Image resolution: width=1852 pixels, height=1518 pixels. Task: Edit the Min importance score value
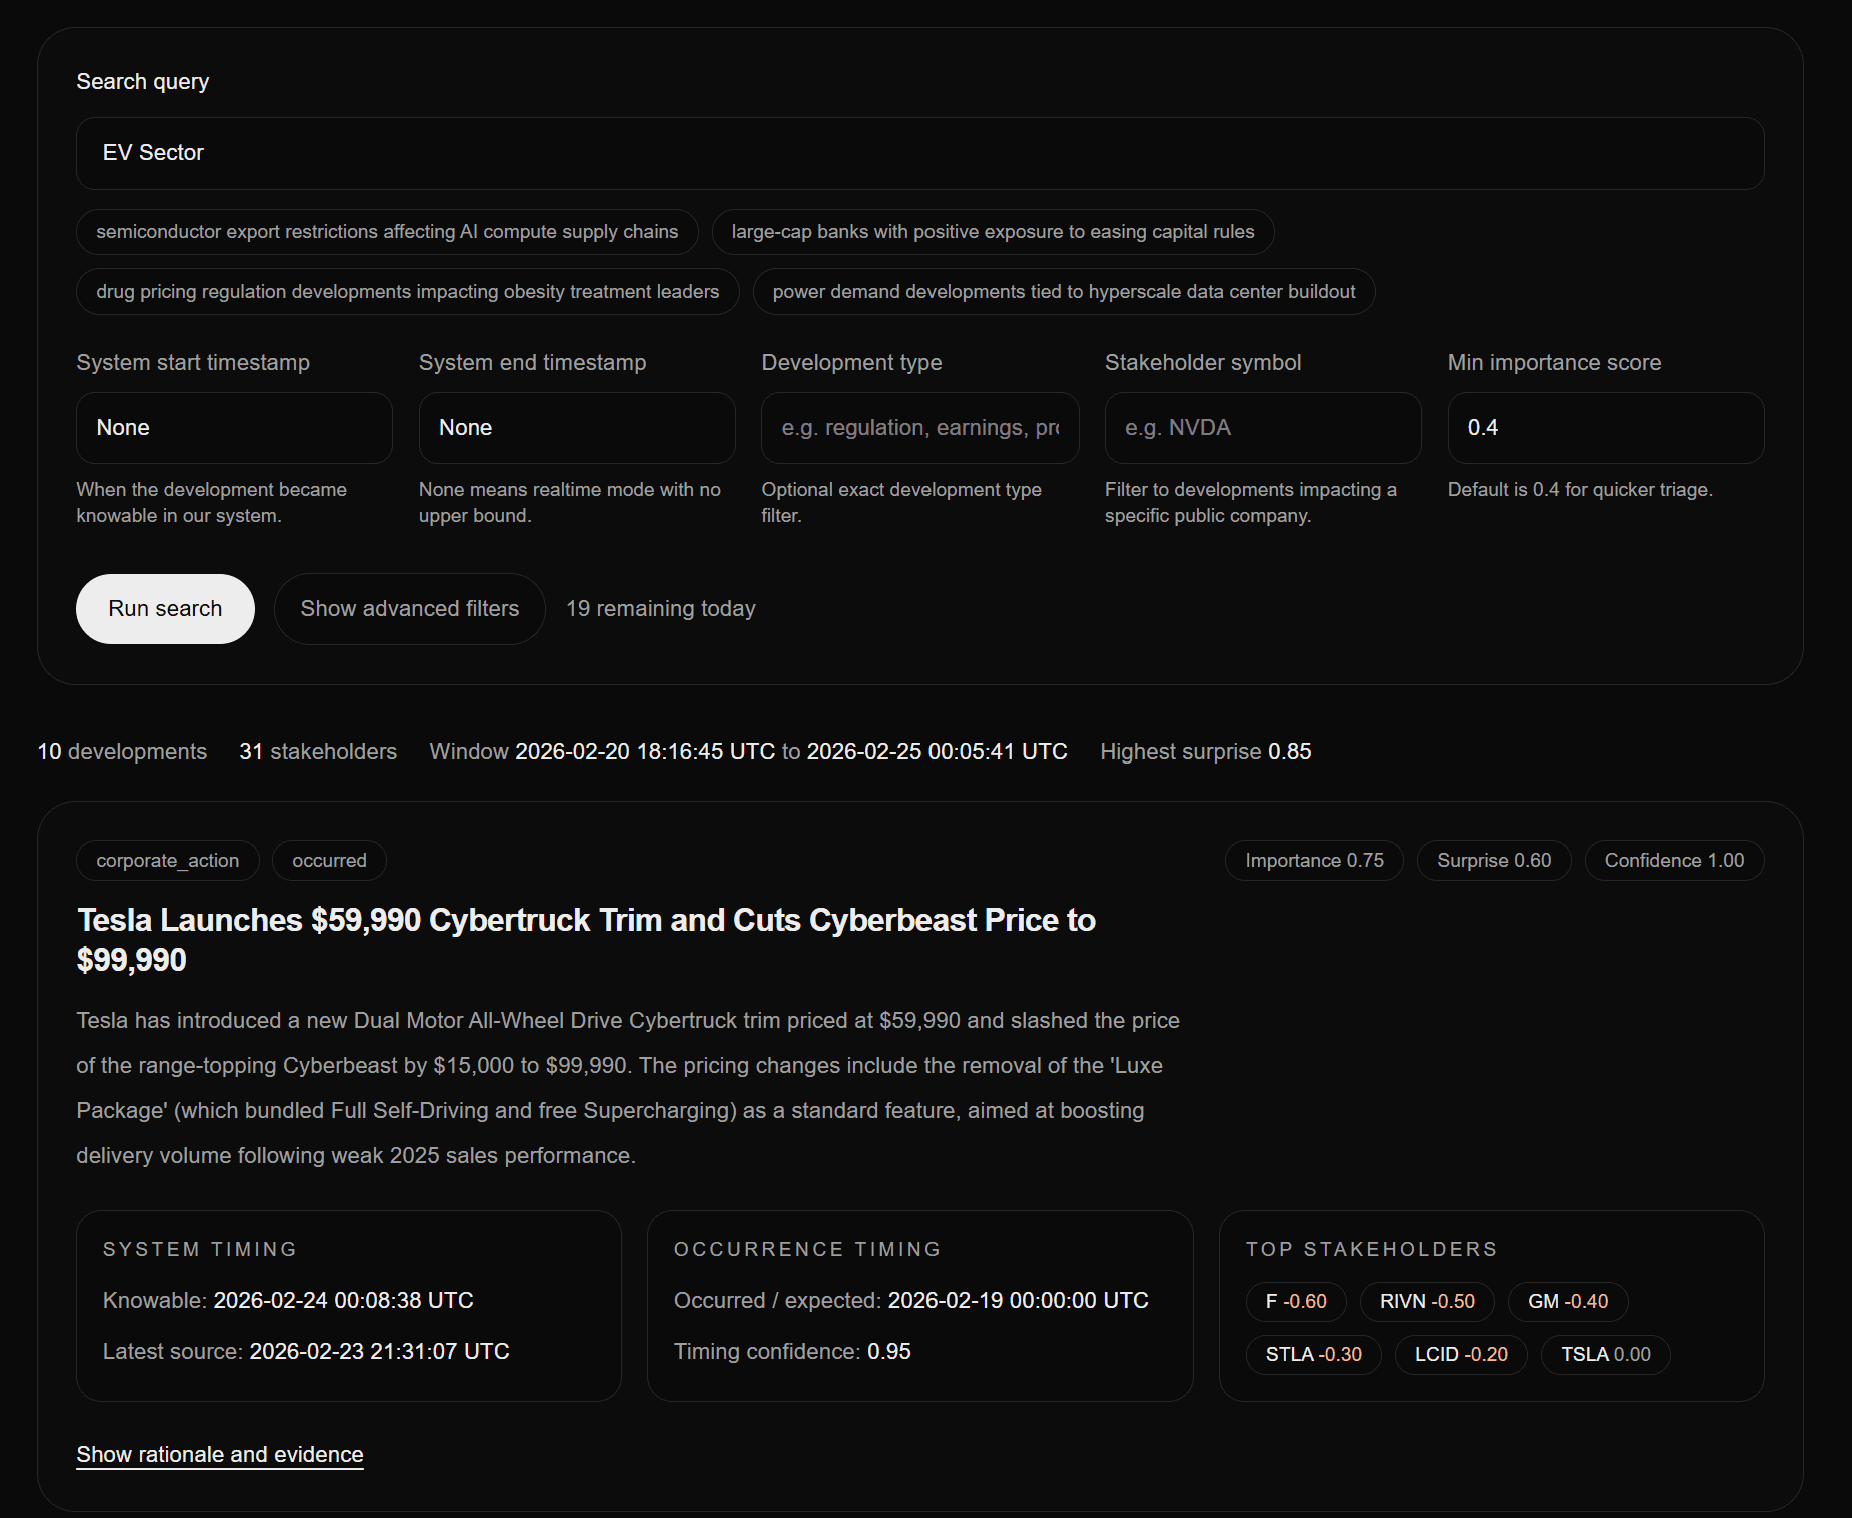1604,427
